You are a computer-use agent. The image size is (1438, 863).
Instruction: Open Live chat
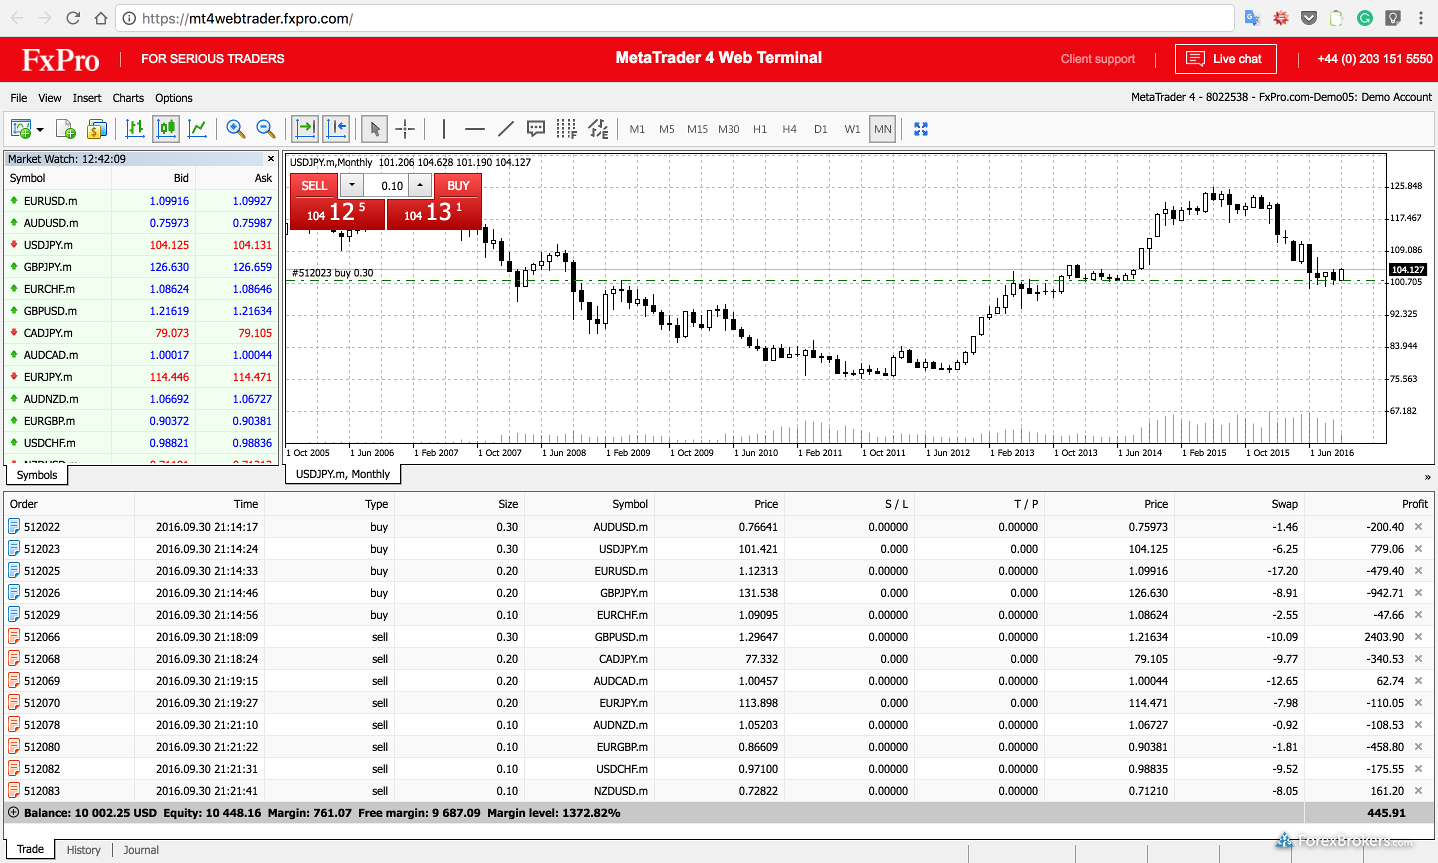click(x=1226, y=59)
